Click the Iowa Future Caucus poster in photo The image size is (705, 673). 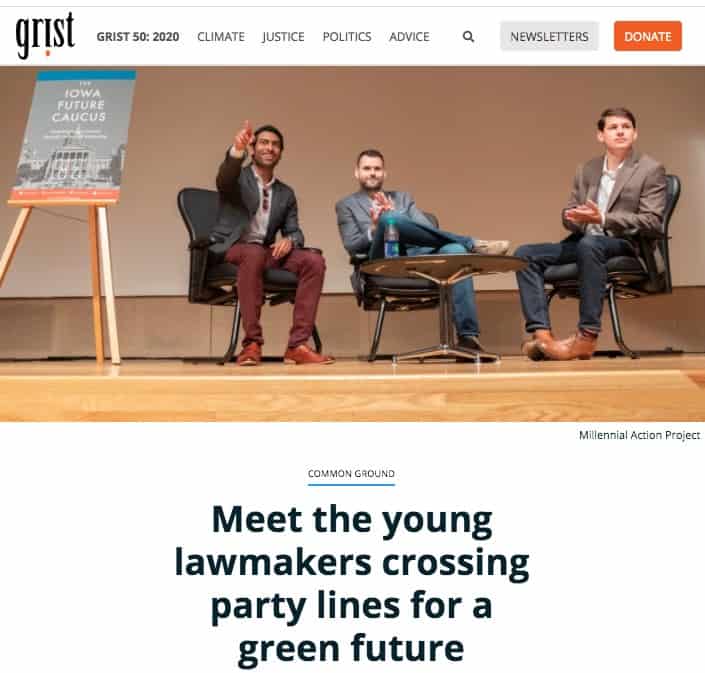point(74,135)
